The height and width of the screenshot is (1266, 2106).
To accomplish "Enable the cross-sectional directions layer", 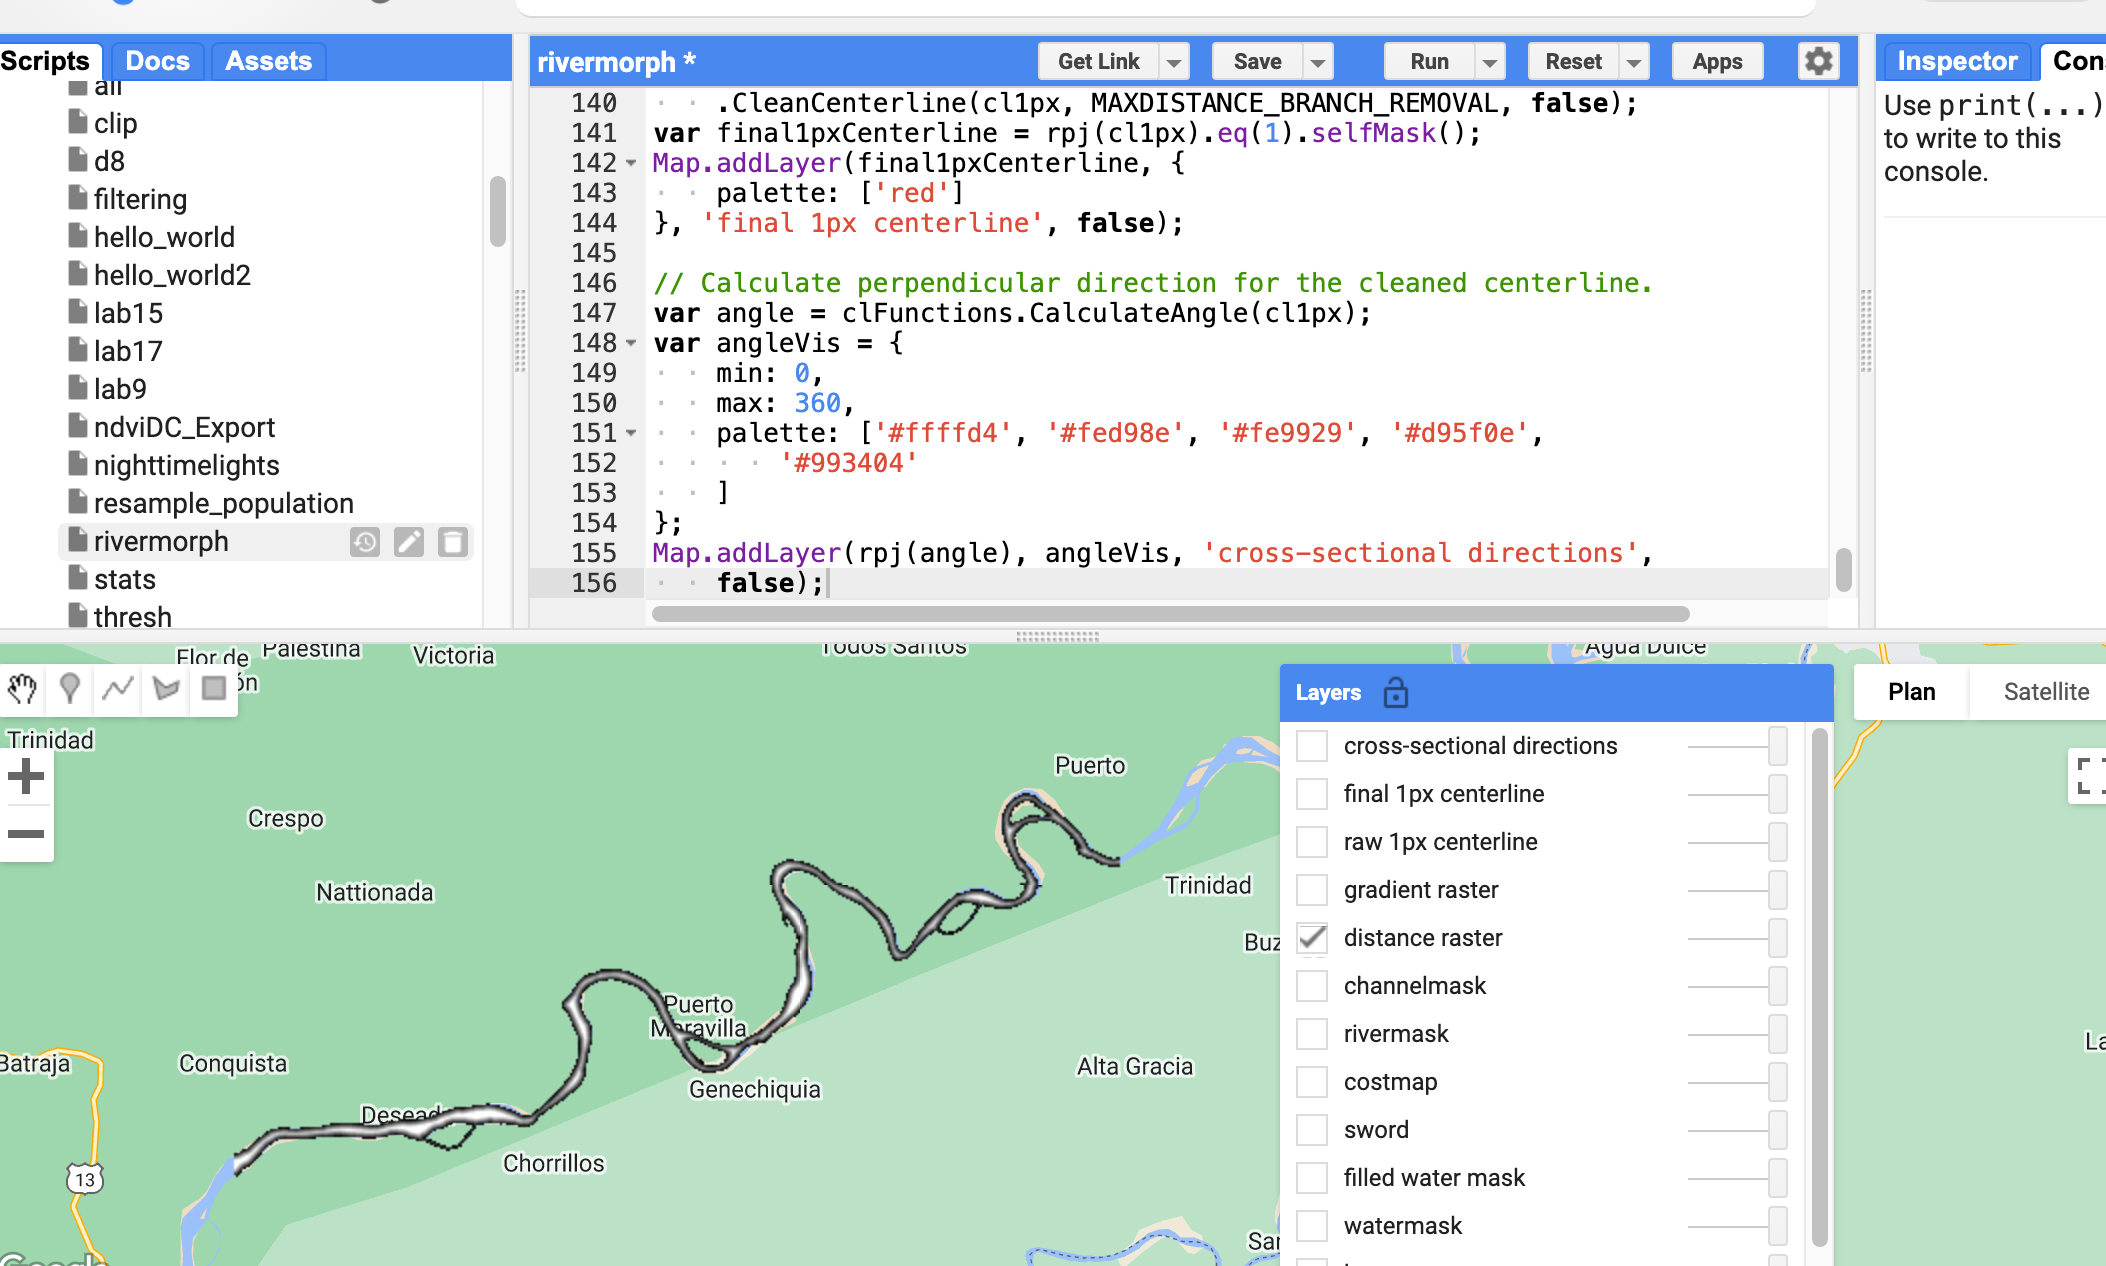I will pyautogui.click(x=1312, y=746).
